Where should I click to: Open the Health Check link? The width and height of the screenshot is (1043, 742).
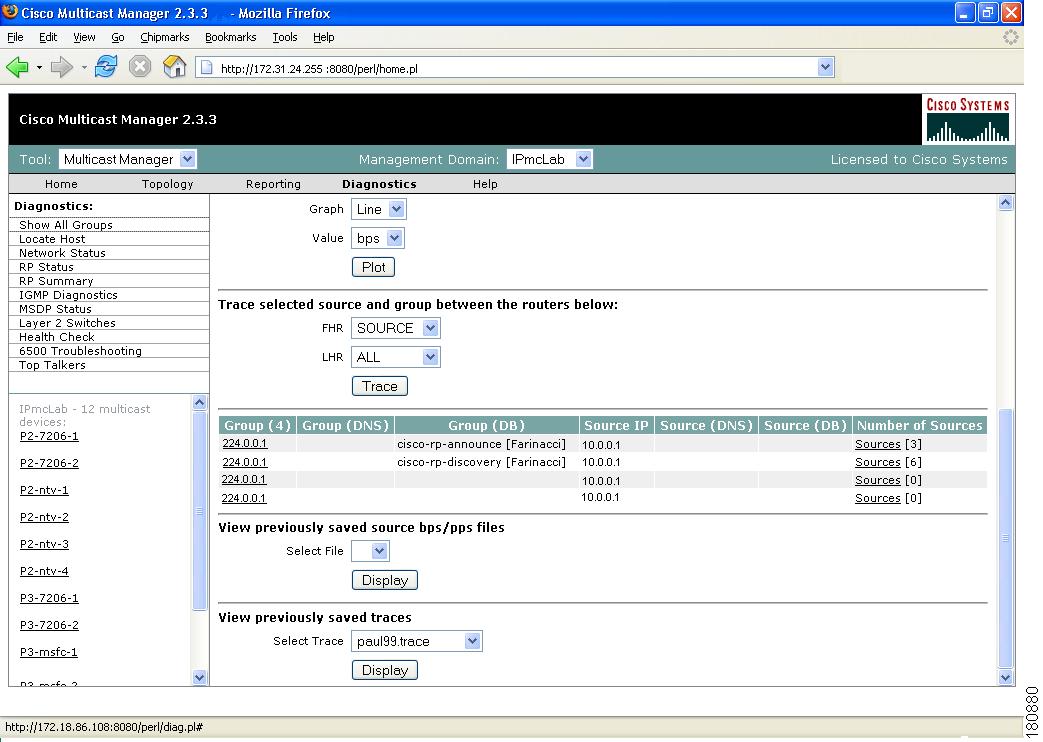(57, 337)
